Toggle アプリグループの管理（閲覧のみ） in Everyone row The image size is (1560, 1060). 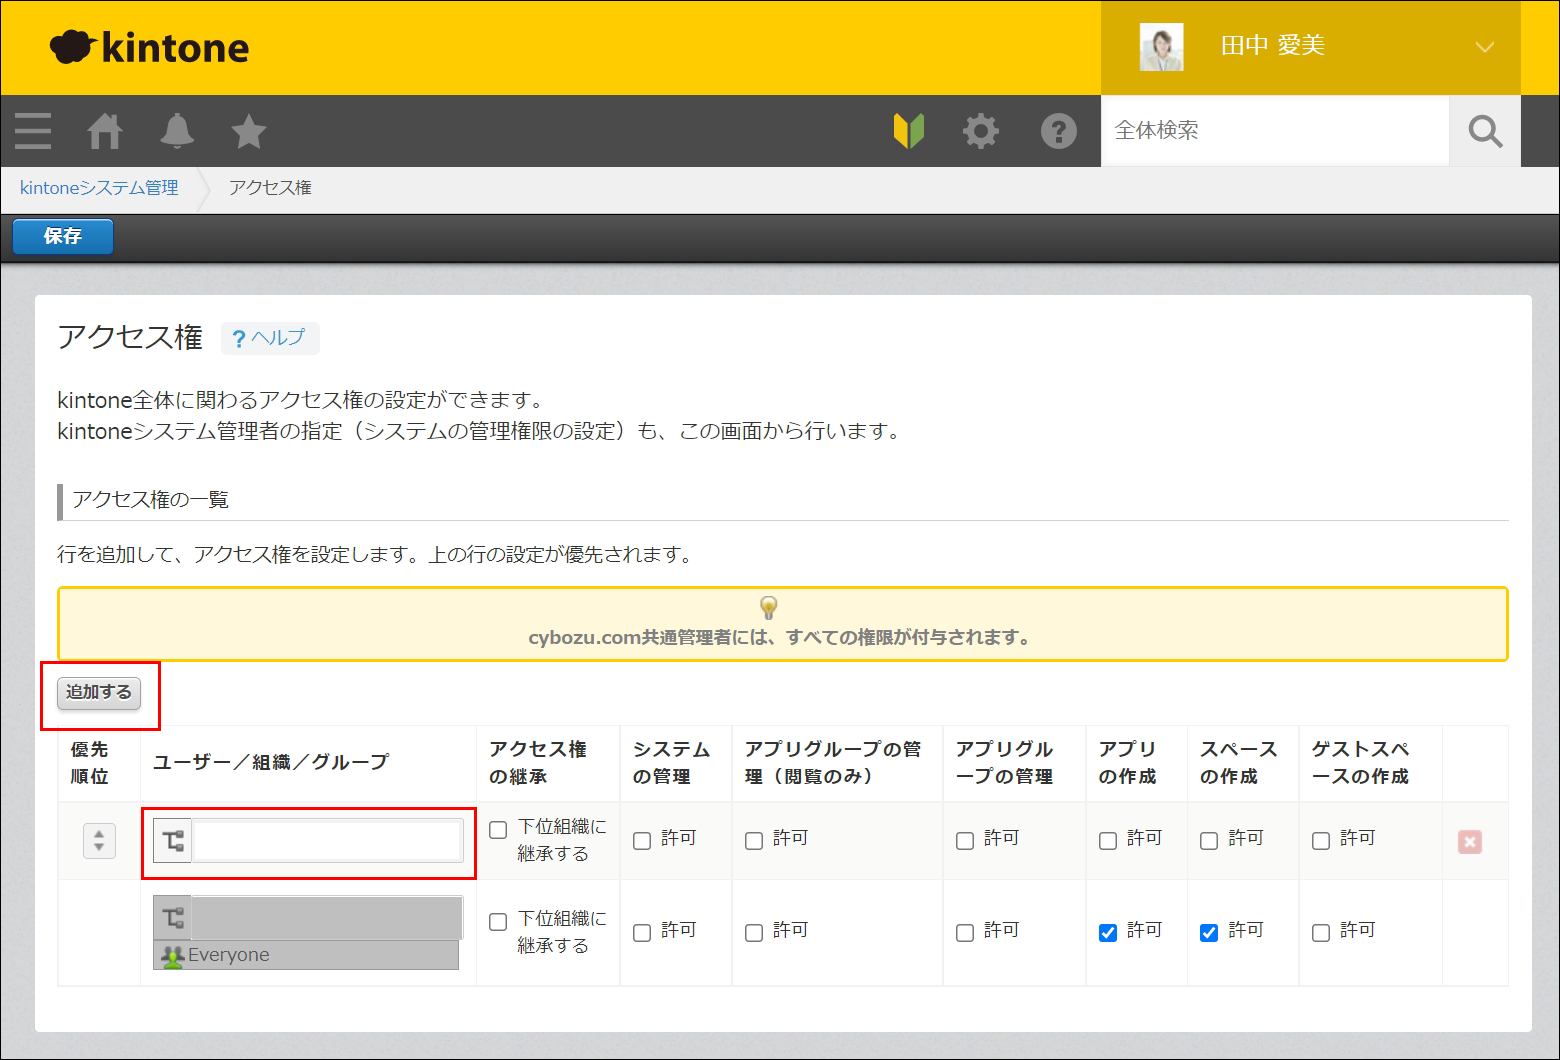coord(754,933)
